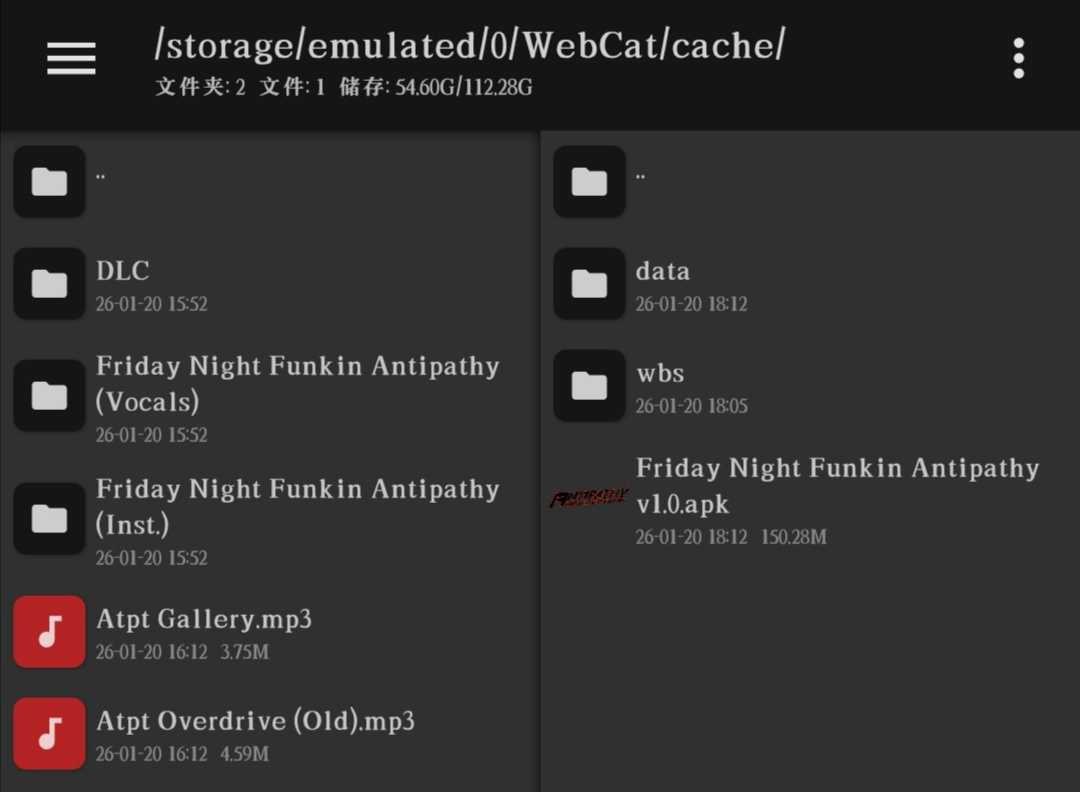Select the Atpt Overdrive (Old).mp3 file name
Viewport: 1080px width, 792px height.
point(255,721)
